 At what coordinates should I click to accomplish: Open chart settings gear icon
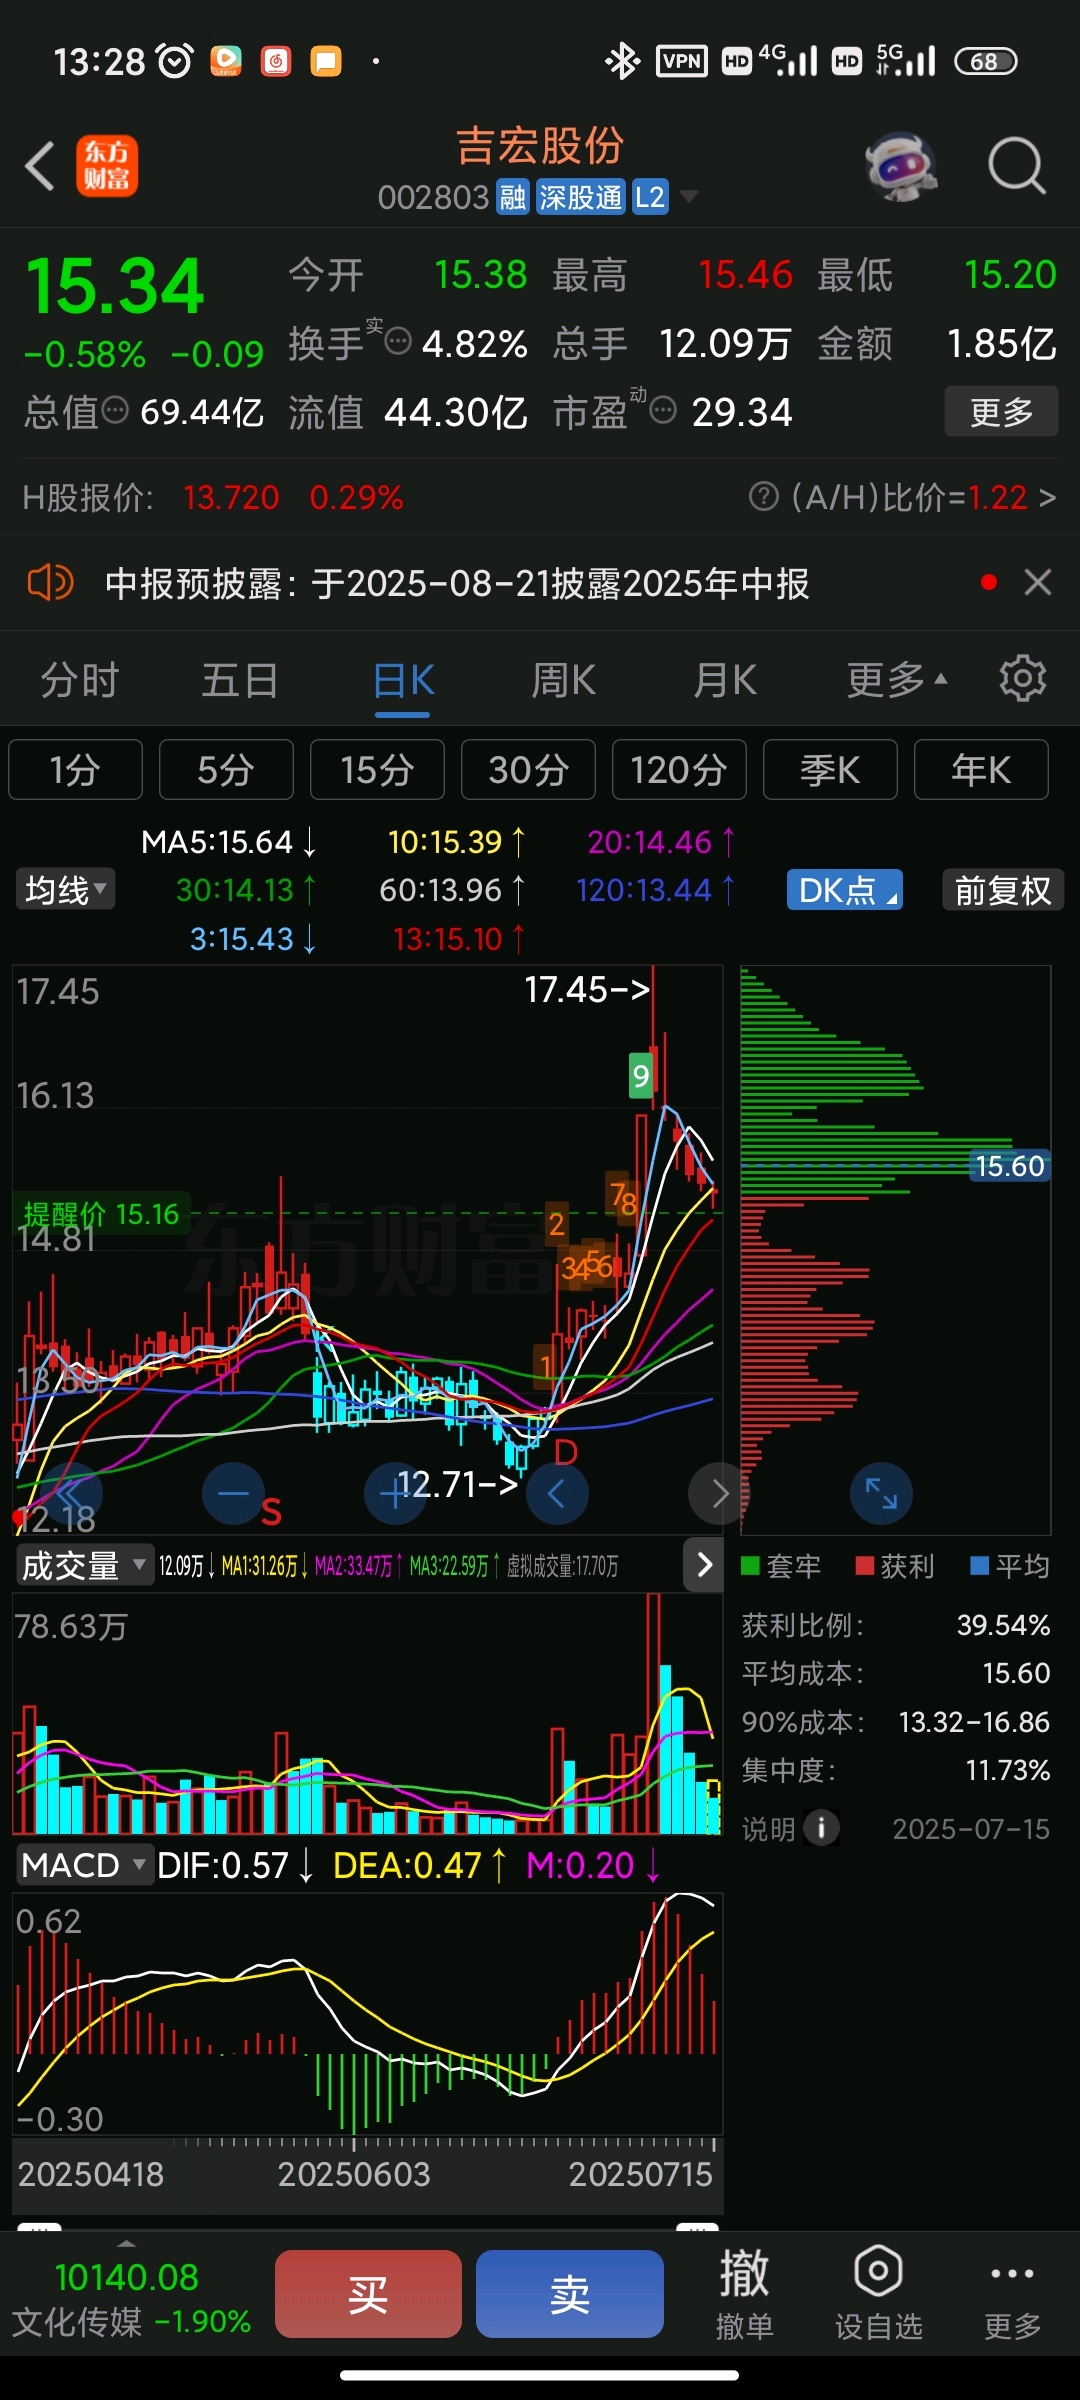(1022, 679)
